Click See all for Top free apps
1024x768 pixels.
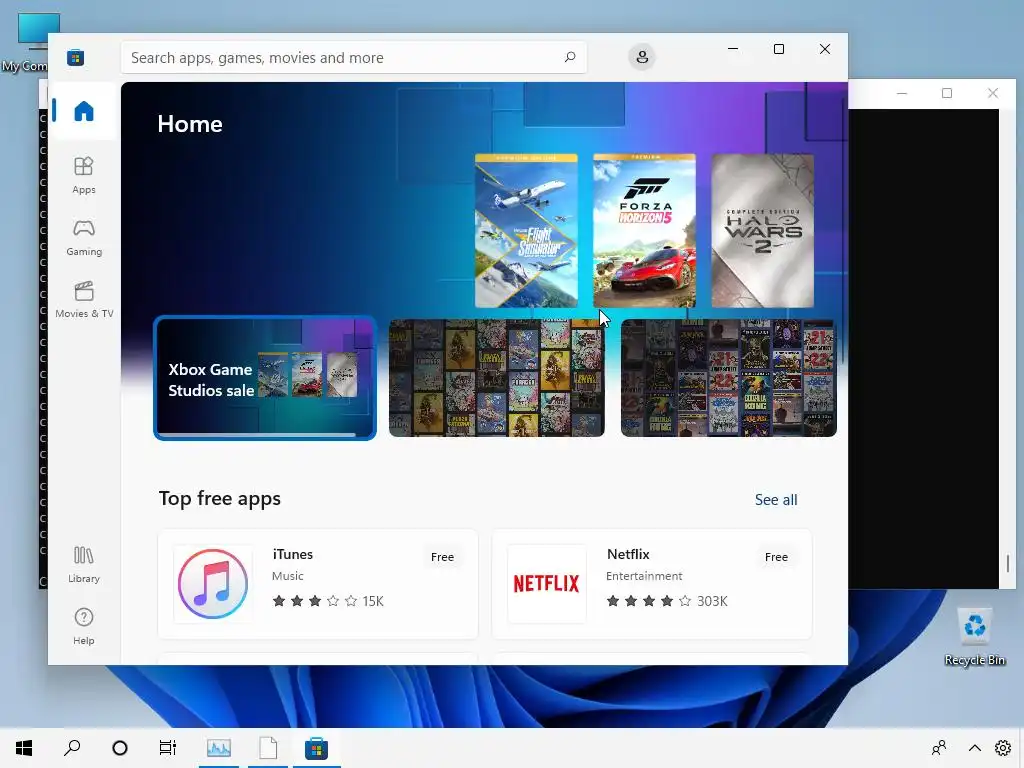pyautogui.click(x=776, y=500)
